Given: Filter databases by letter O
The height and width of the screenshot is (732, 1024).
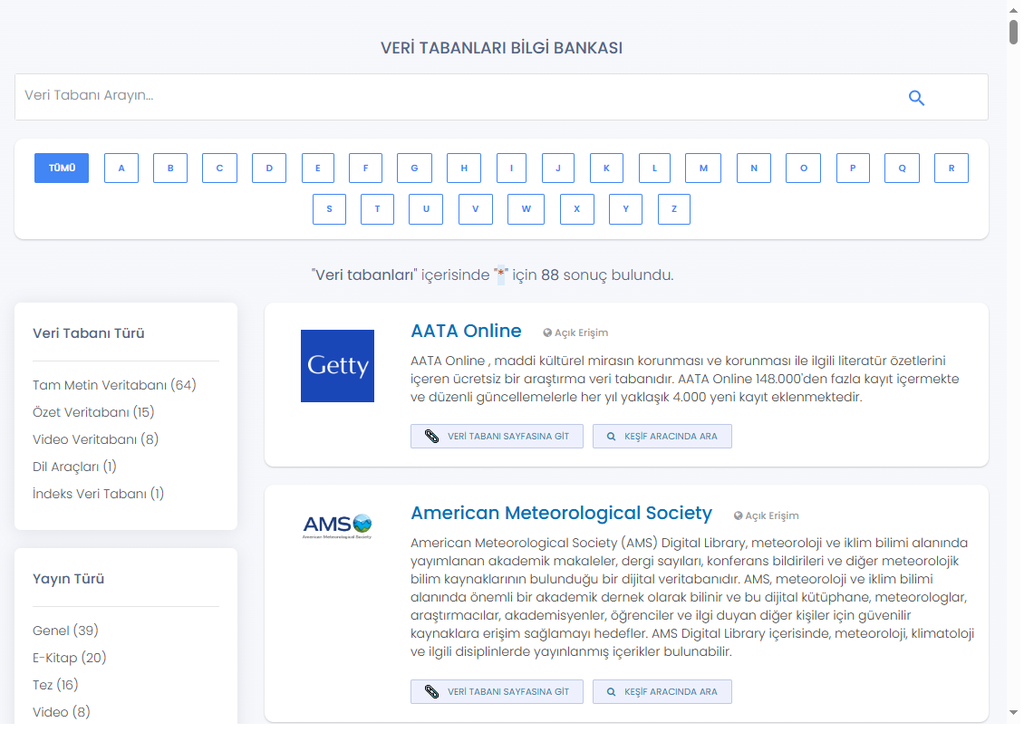Looking at the screenshot, I should 803,168.
